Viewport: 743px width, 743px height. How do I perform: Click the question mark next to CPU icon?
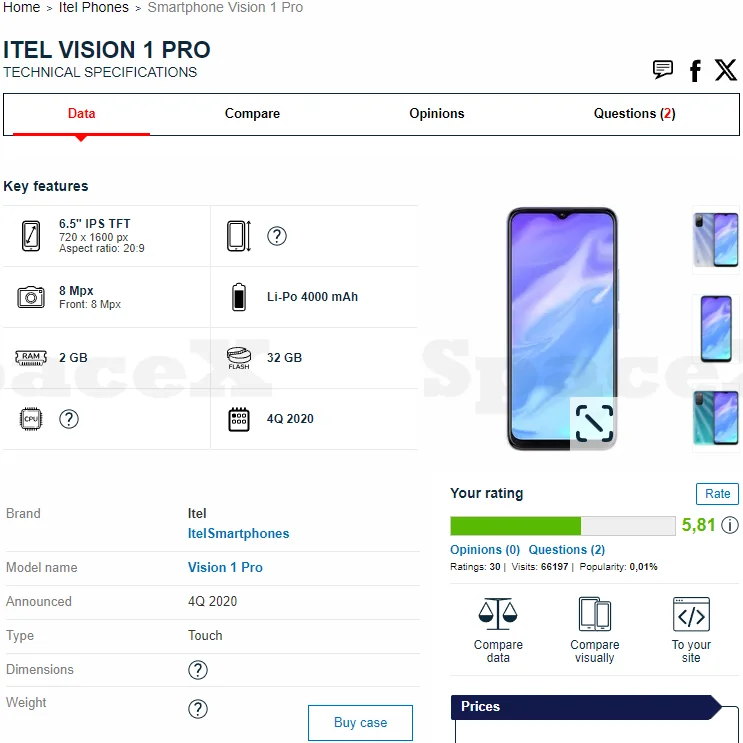click(69, 419)
